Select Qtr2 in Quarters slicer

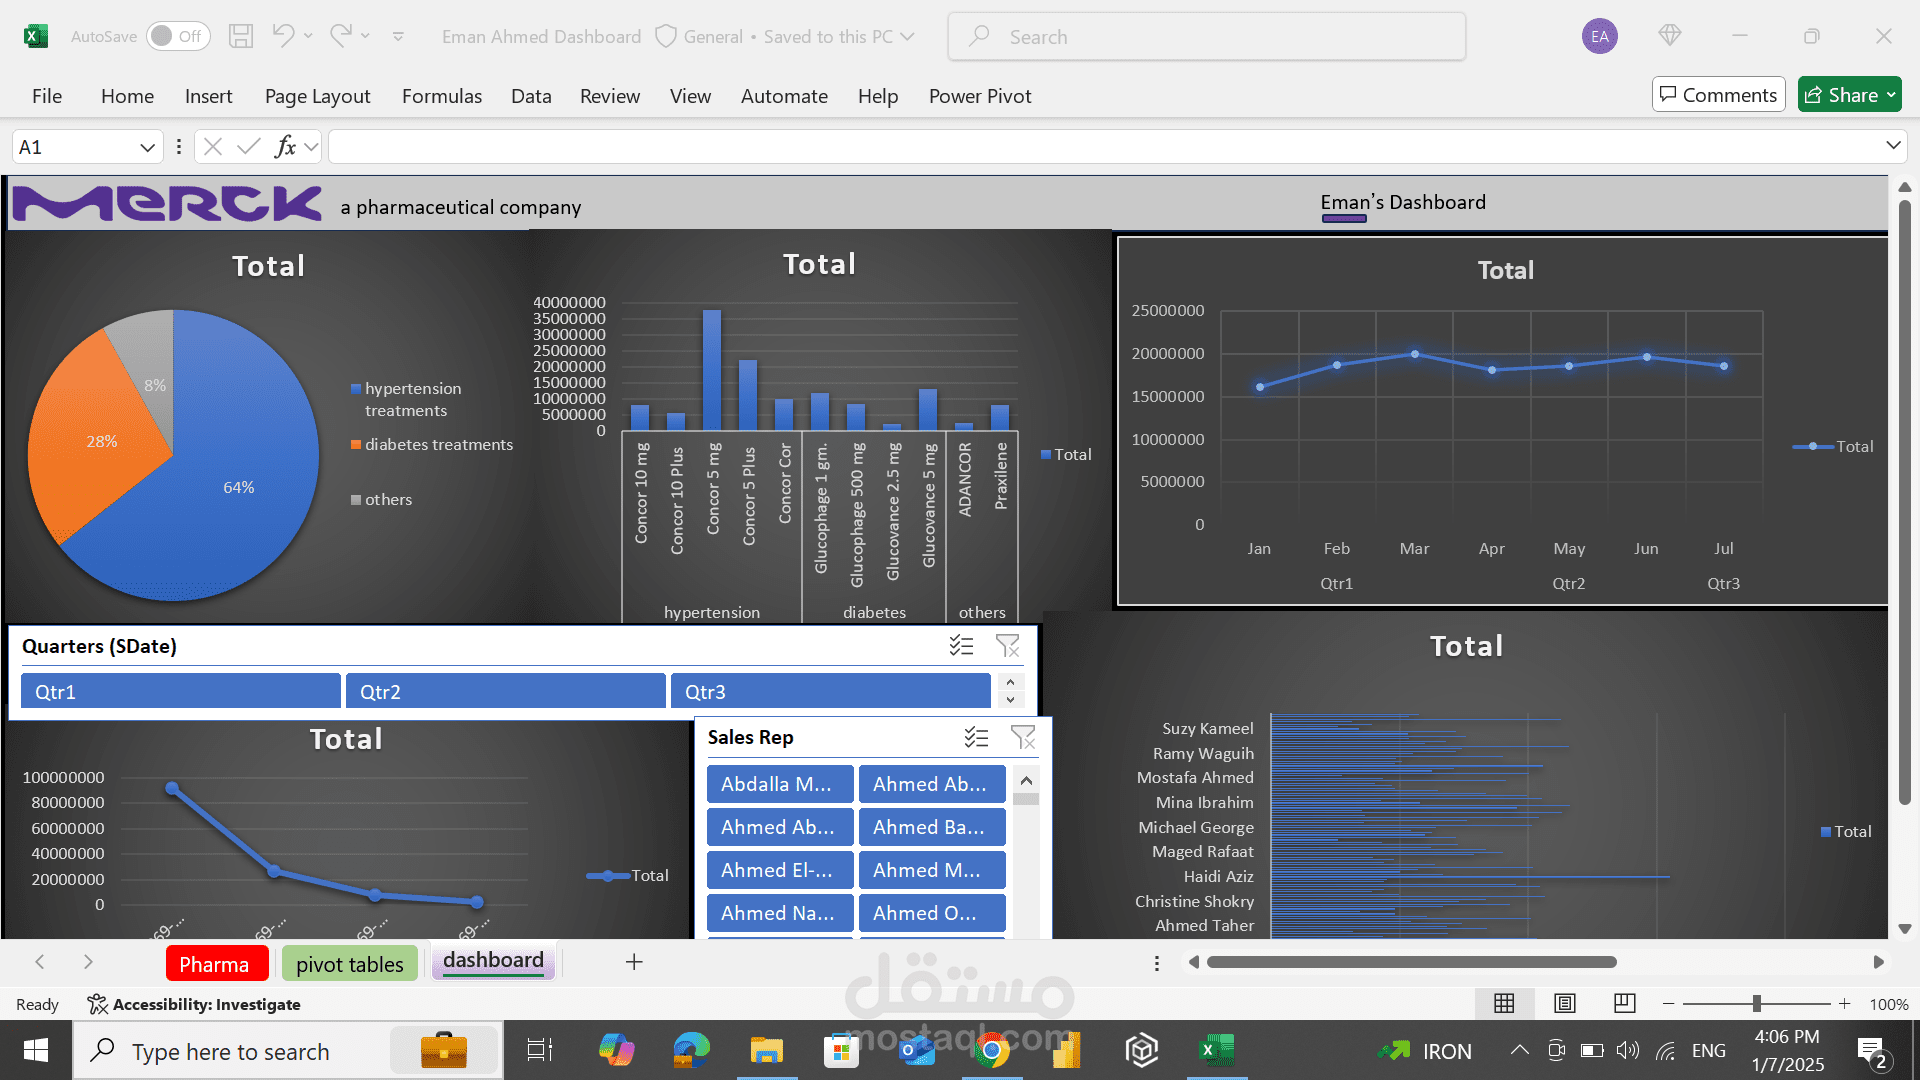506,691
